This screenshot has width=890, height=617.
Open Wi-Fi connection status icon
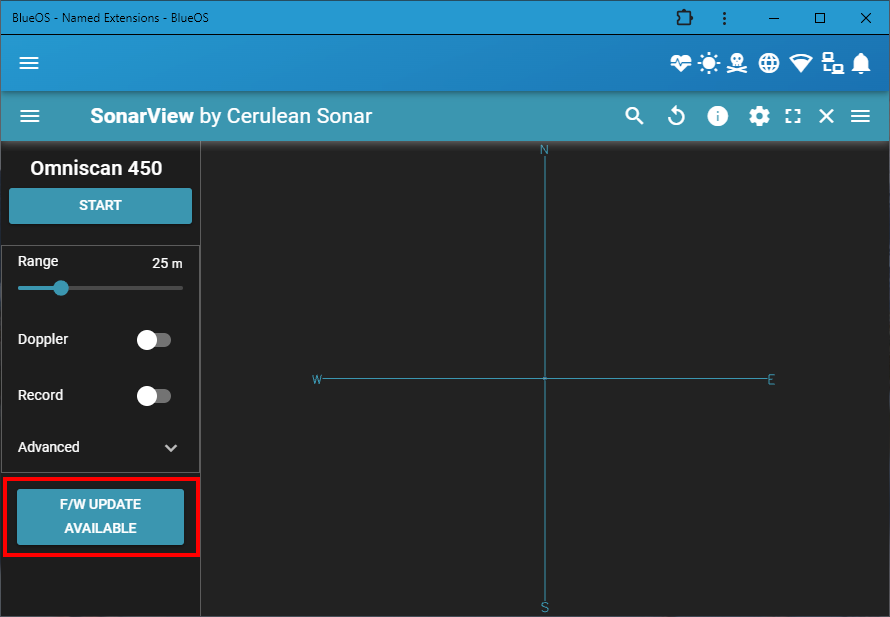point(801,62)
